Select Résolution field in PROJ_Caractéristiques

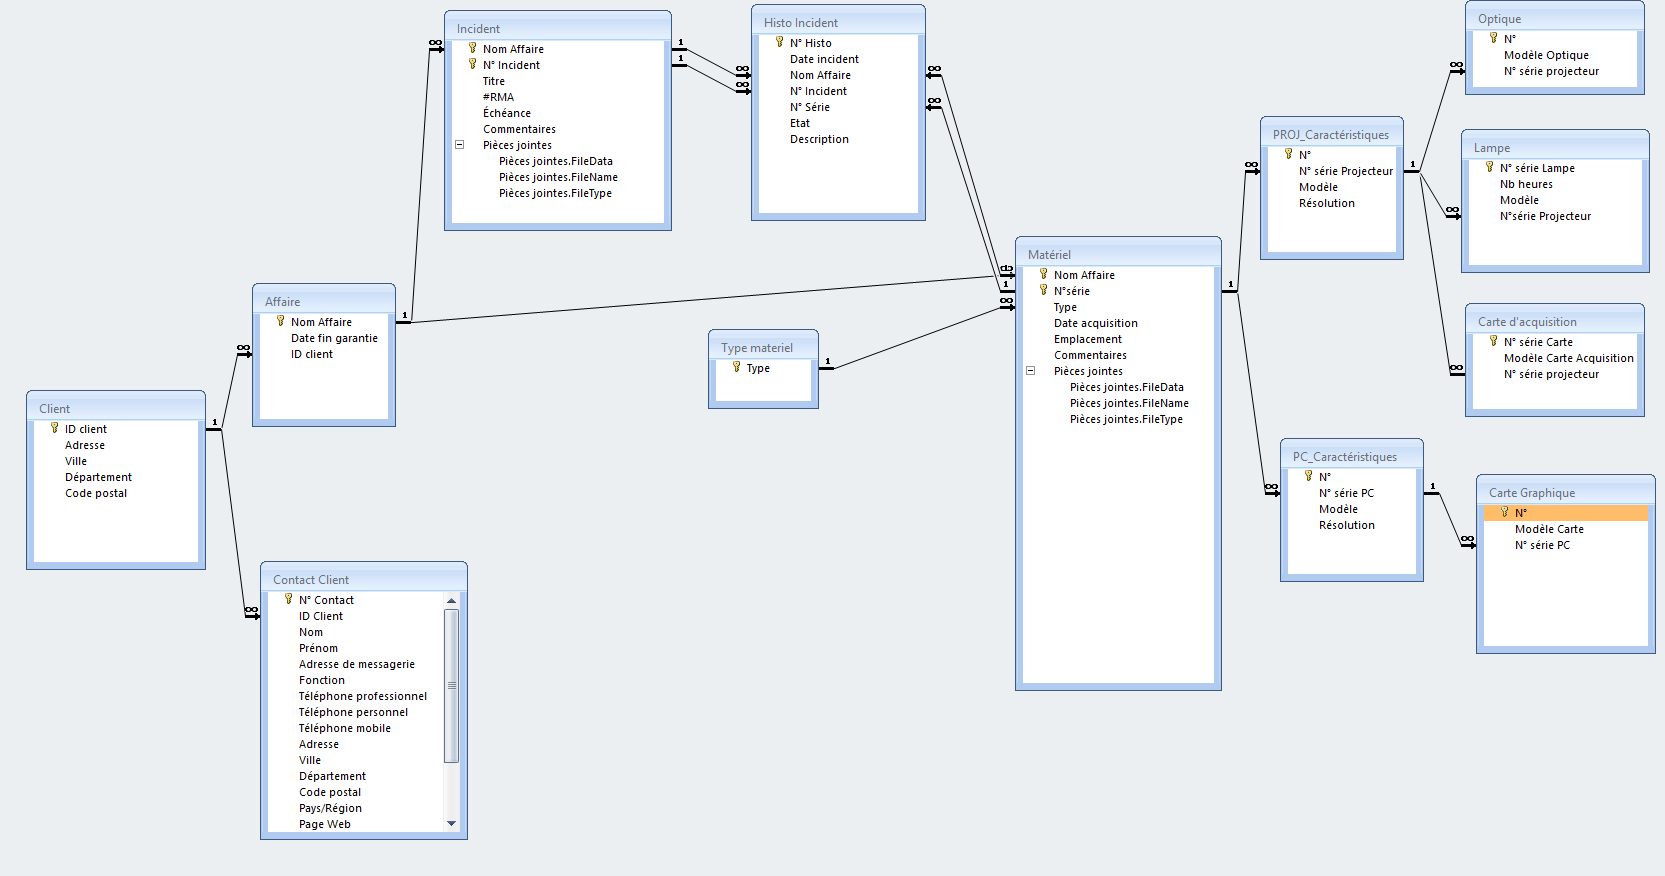(1326, 203)
